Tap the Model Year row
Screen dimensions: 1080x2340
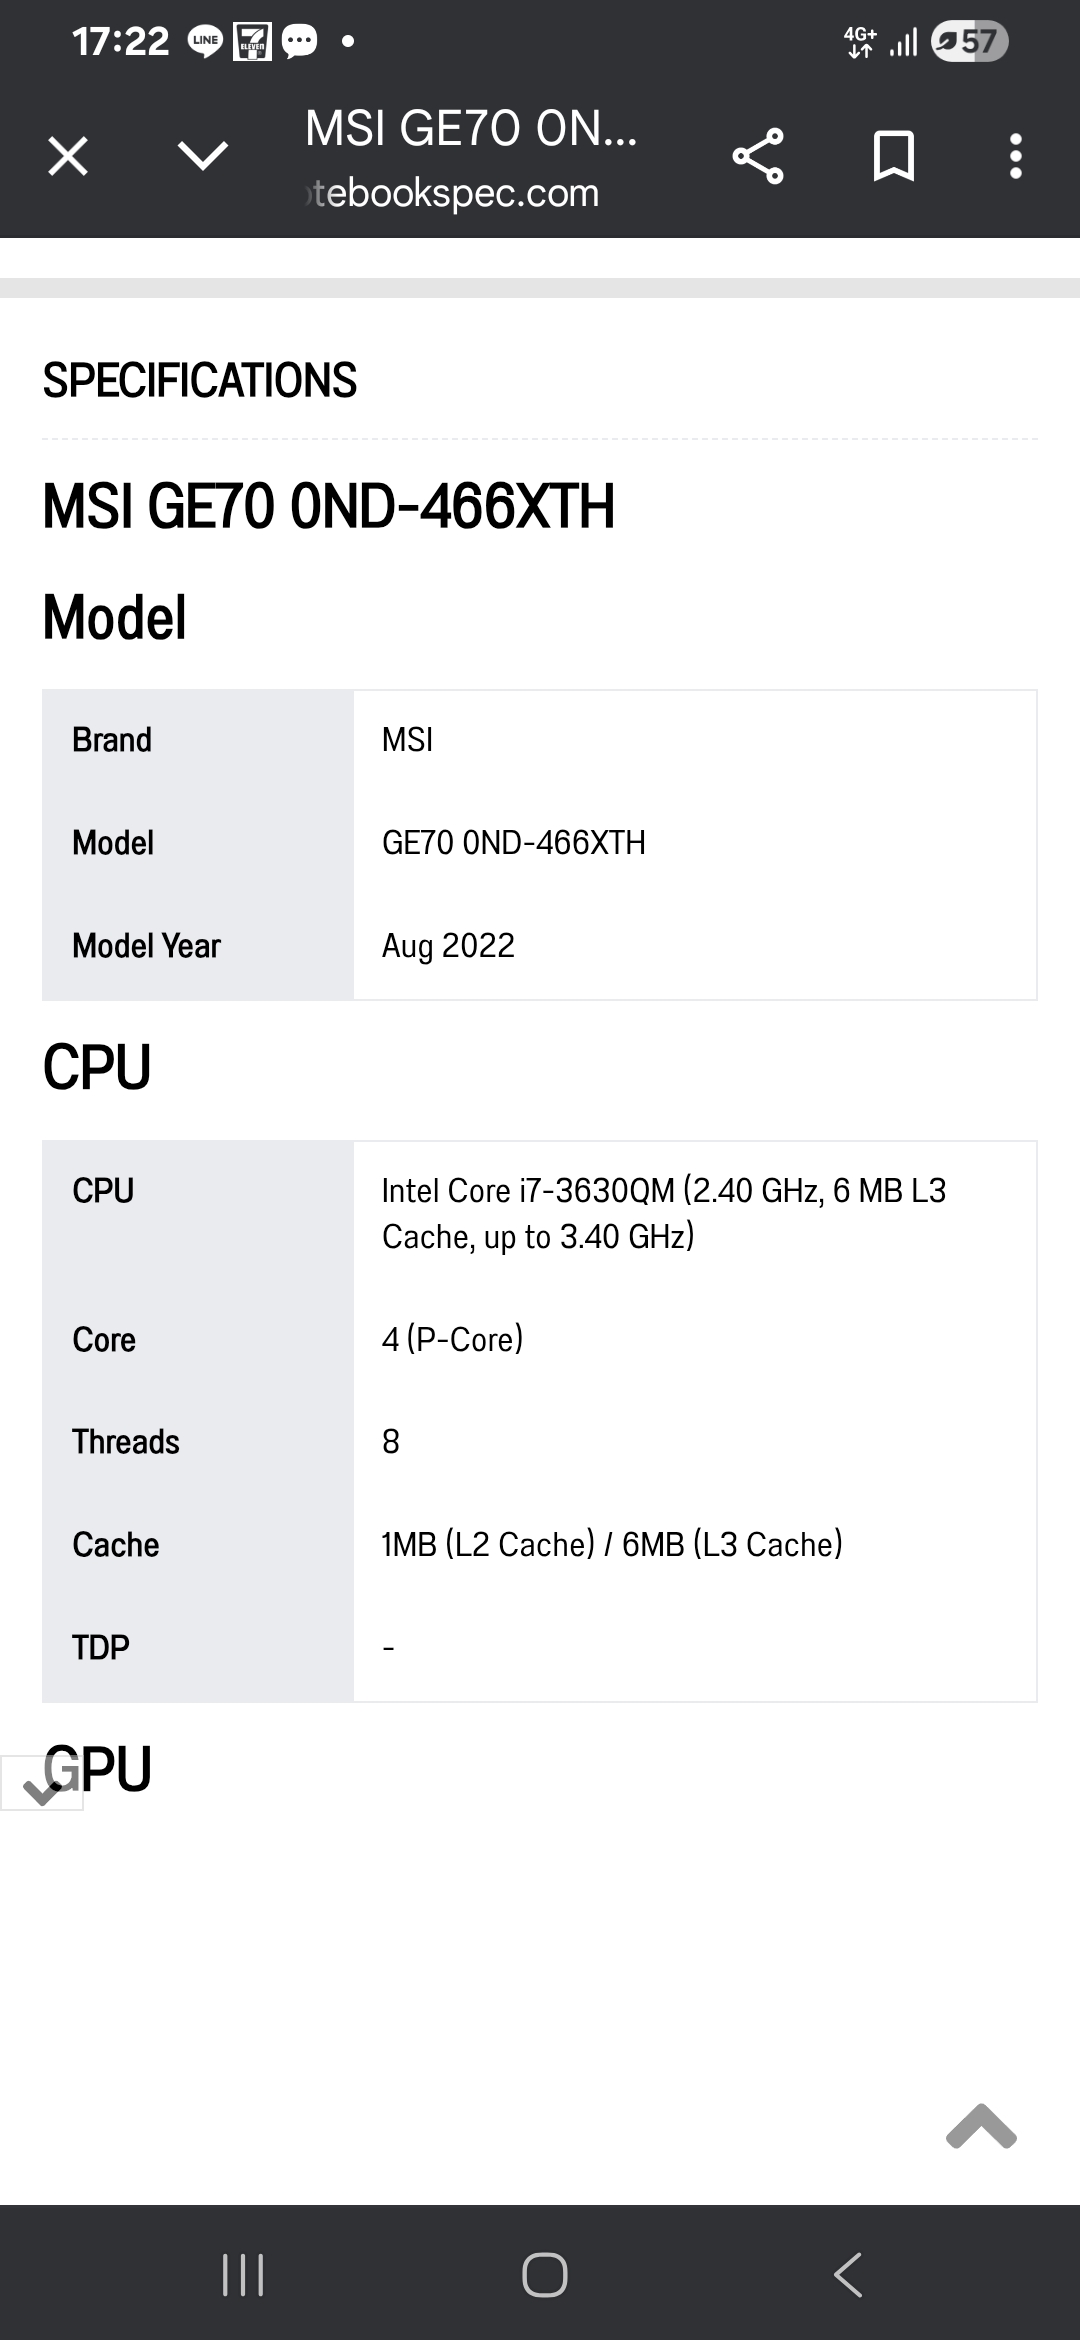pos(539,946)
